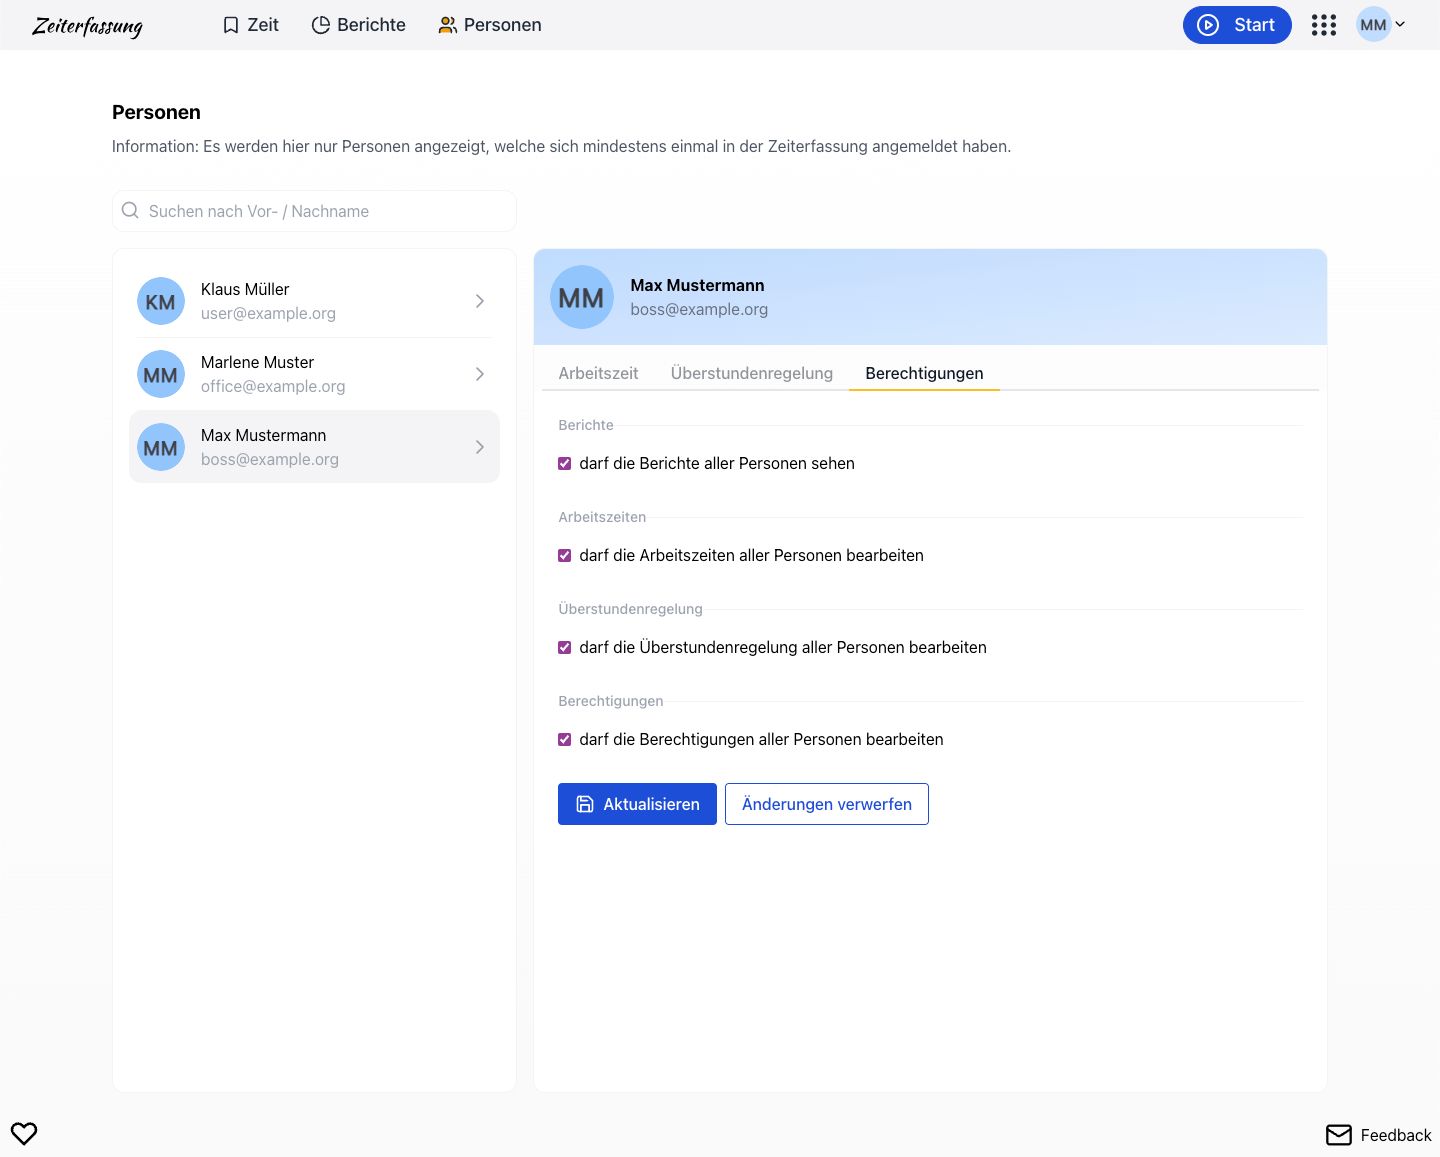Image resolution: width=1440 pixels, height=1157 pixels.
Task: Expand Marlene Muster entry via chevron
Action: click(x=480, y=374)
